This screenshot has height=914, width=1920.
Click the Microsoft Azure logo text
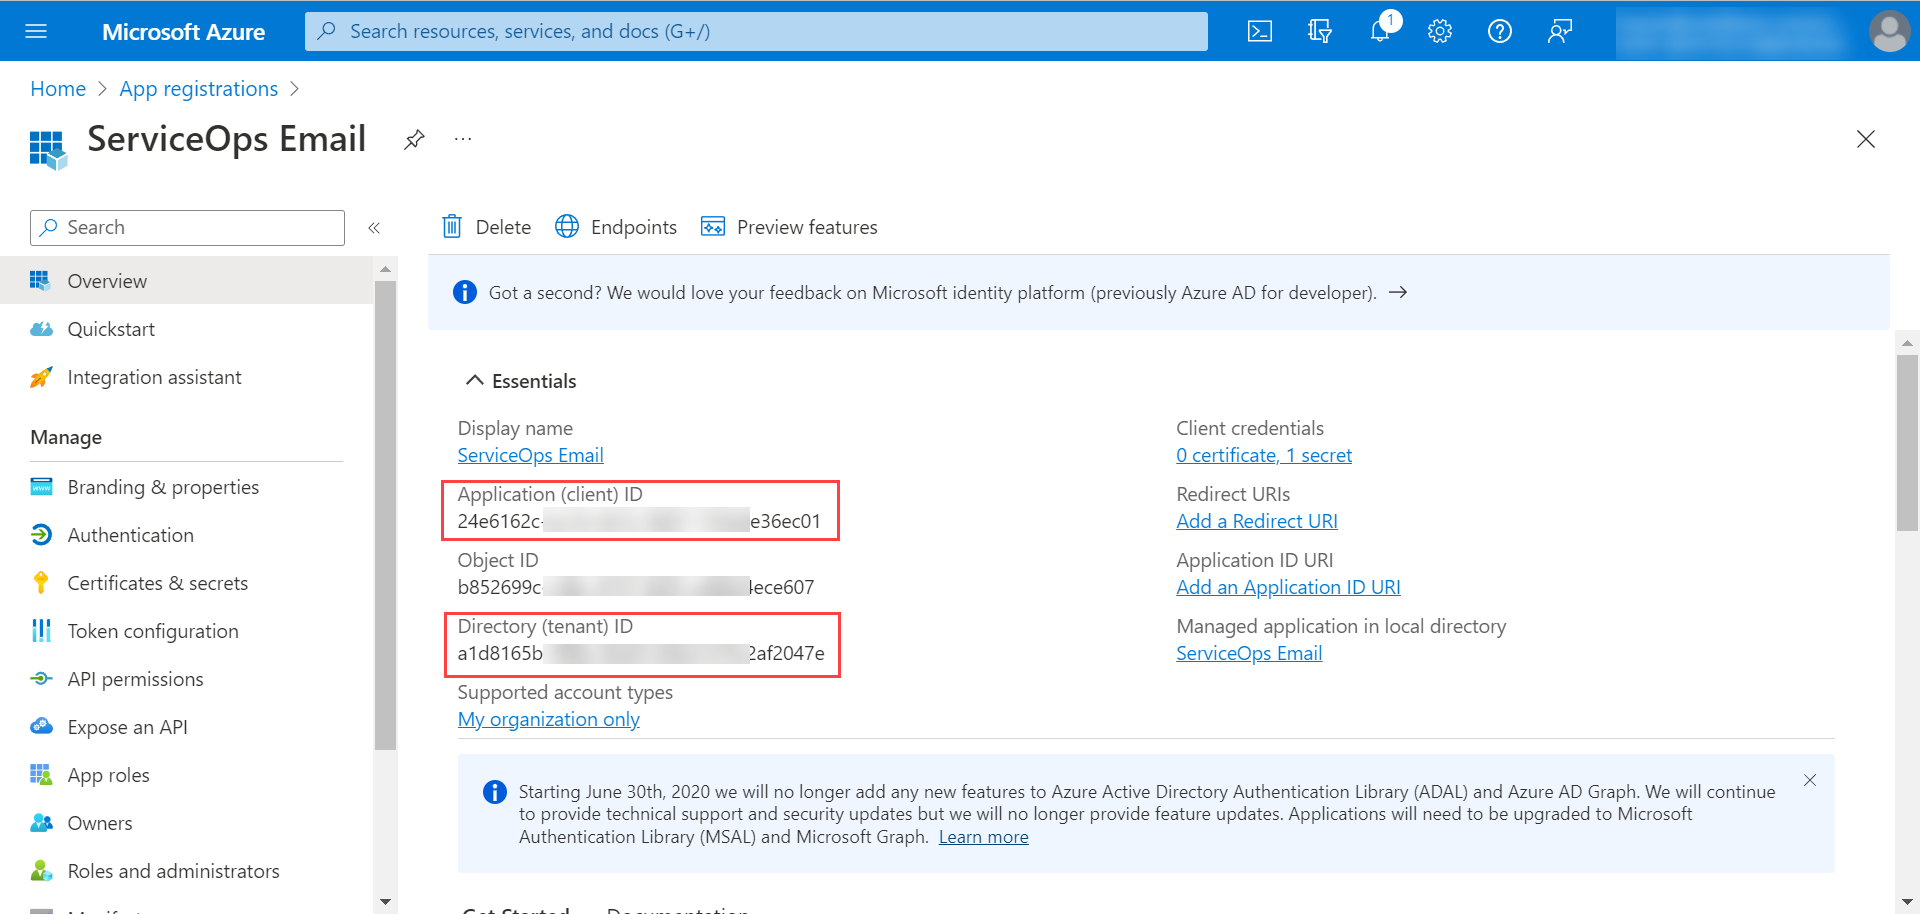coord(183,32)
